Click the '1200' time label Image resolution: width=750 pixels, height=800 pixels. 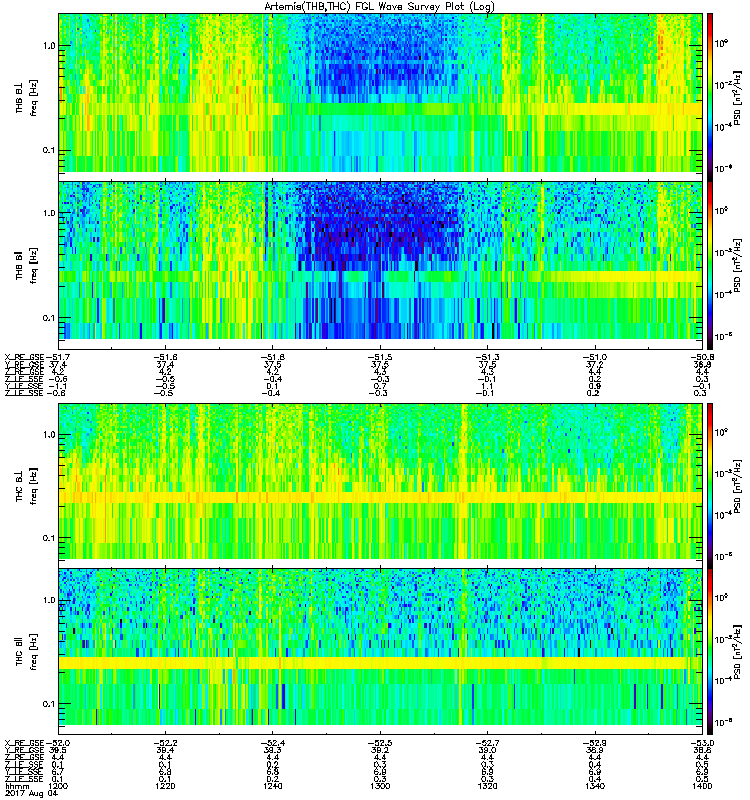58,786
